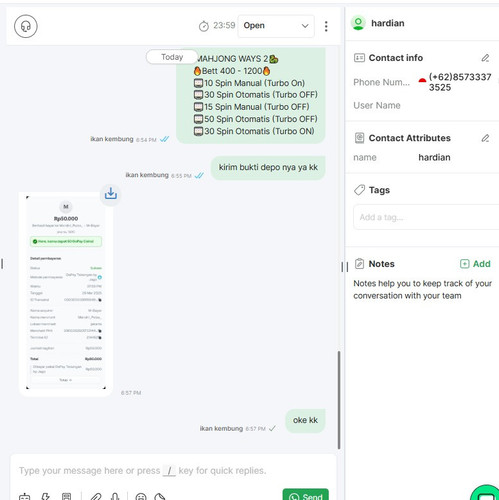Open the emoji picker icon
The width and height of the screenshot is (499, 500).
click(141, 497)
